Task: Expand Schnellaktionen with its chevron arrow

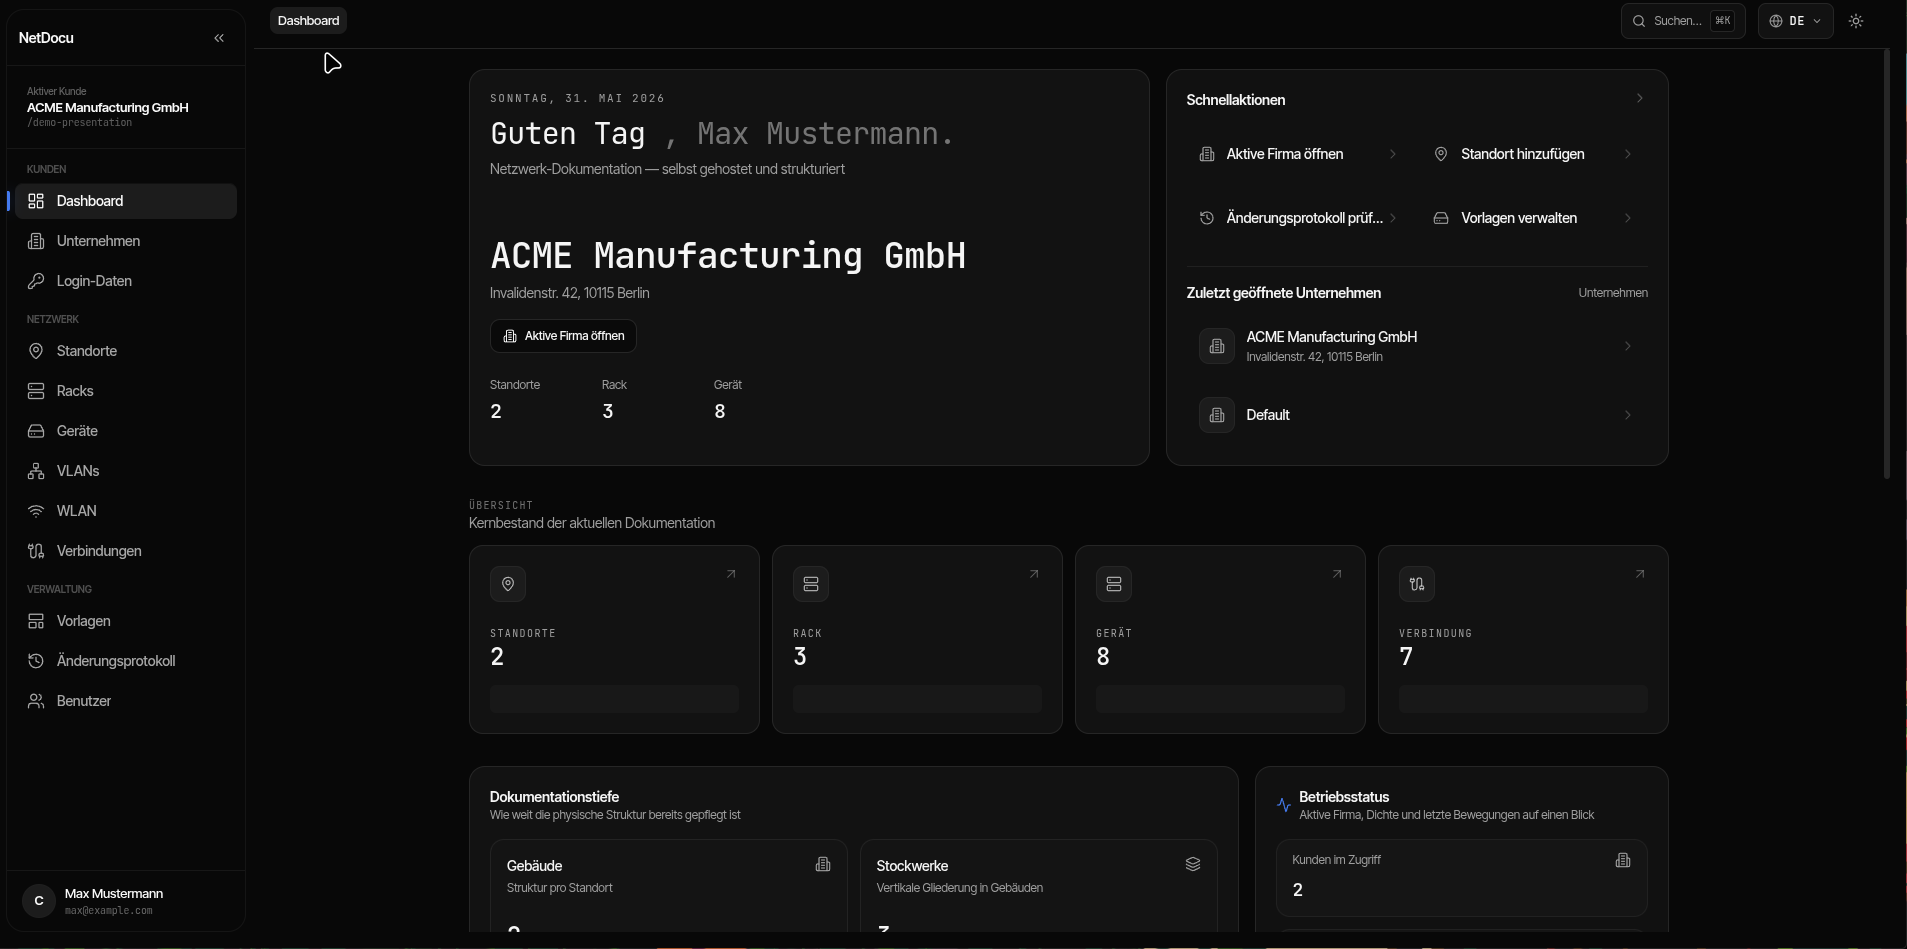Action: [1639, 98]
